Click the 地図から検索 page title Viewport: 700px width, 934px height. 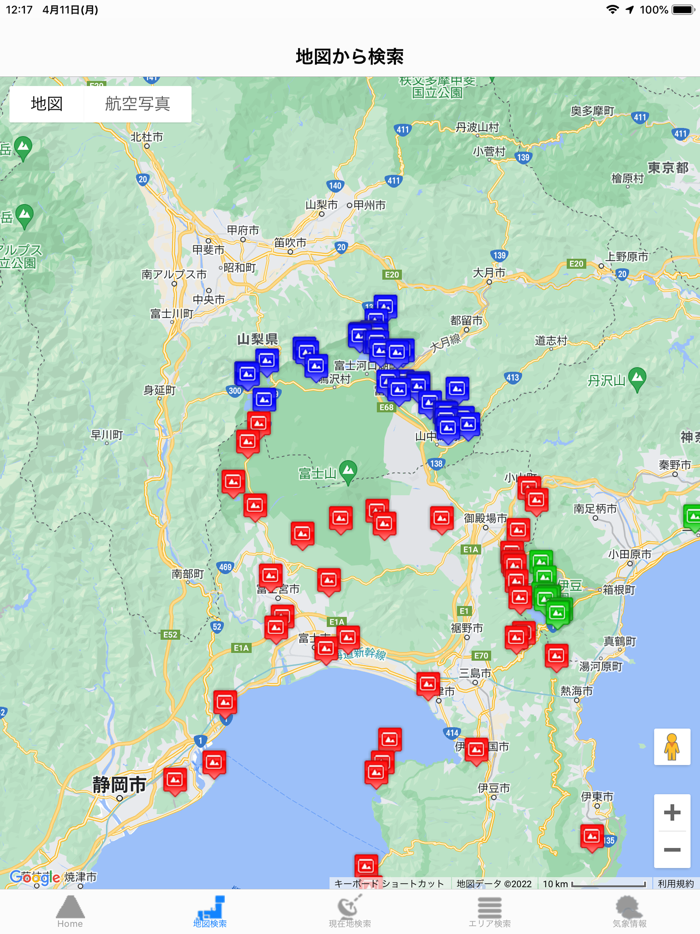point(350,57)
